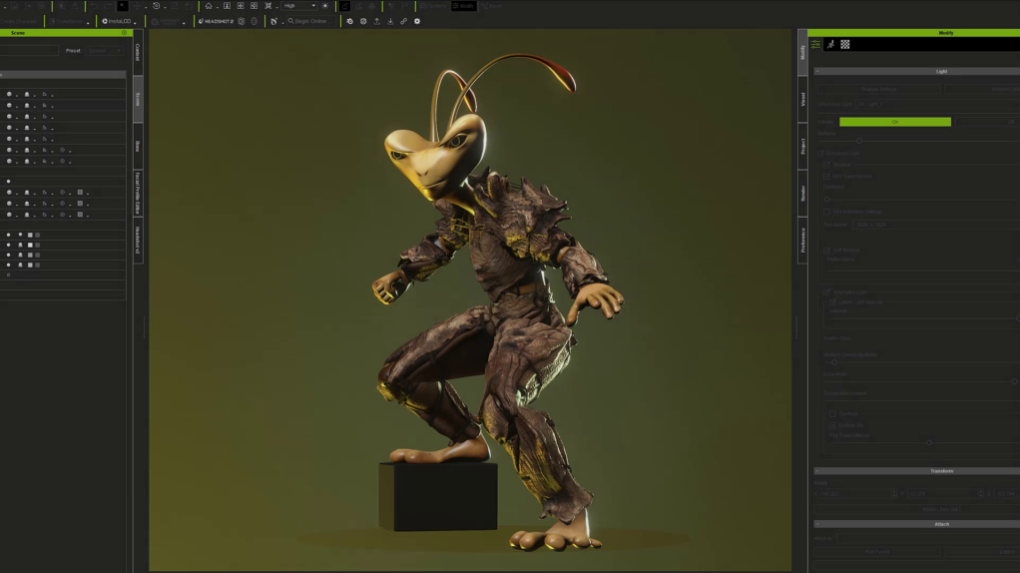Switch to the Visual tab
The height and width of the screenshot is (573, 1020).
pos(803,100)
